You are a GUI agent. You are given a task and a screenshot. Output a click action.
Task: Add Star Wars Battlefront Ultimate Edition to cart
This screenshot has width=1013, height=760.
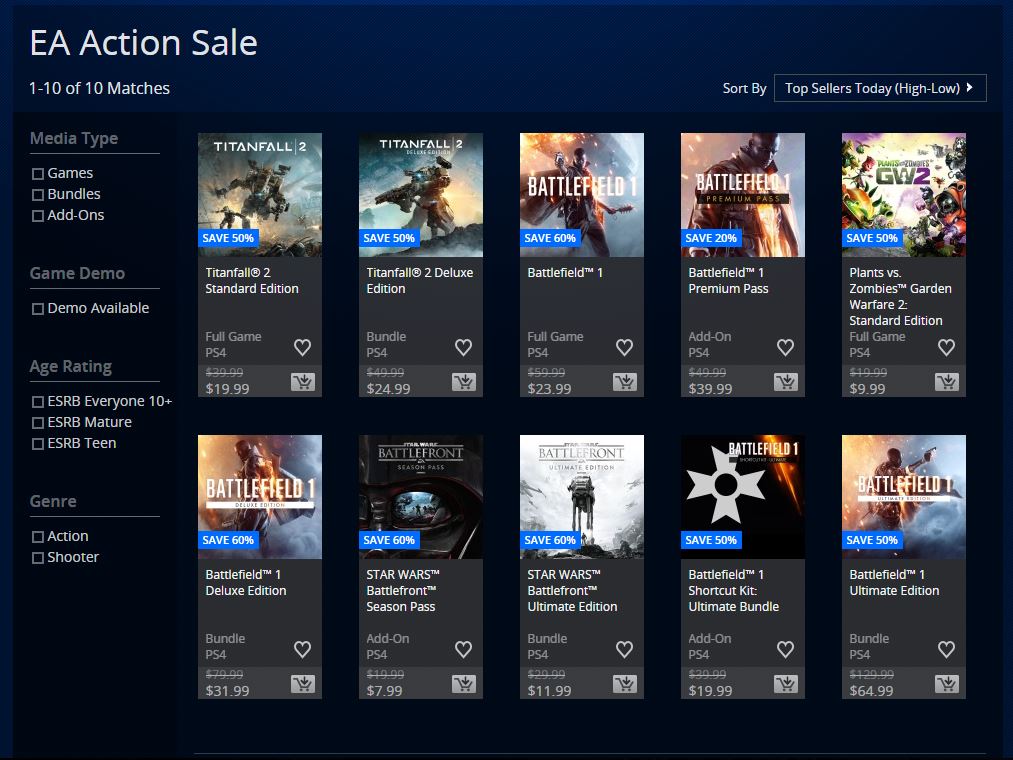tap(624, 684)
